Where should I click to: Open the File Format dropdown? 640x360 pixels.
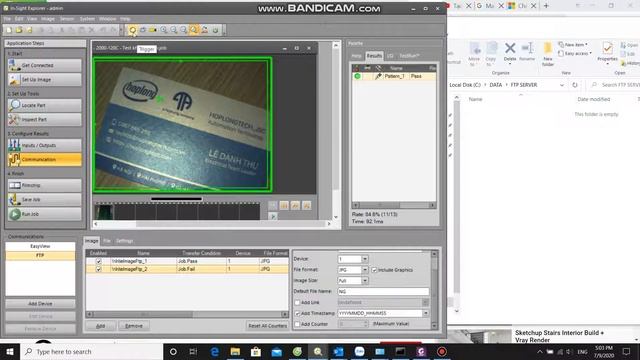pyautogui.click(x=365, y=270)
